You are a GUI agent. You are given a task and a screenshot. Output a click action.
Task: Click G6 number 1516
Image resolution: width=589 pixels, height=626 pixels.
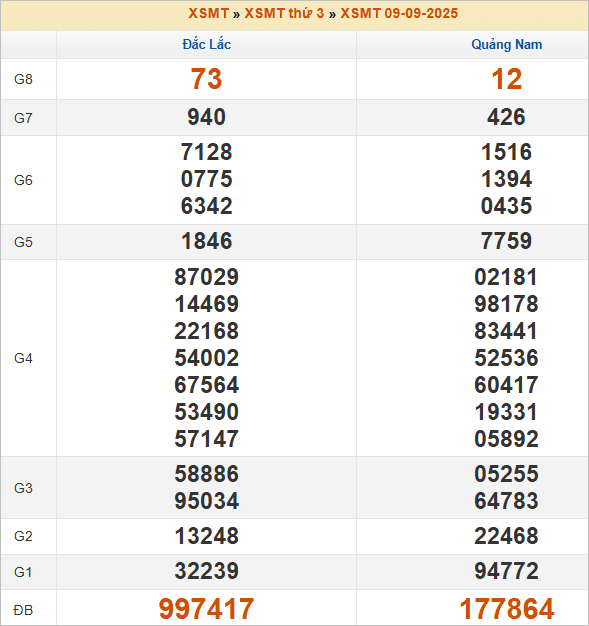click(506, 152)
